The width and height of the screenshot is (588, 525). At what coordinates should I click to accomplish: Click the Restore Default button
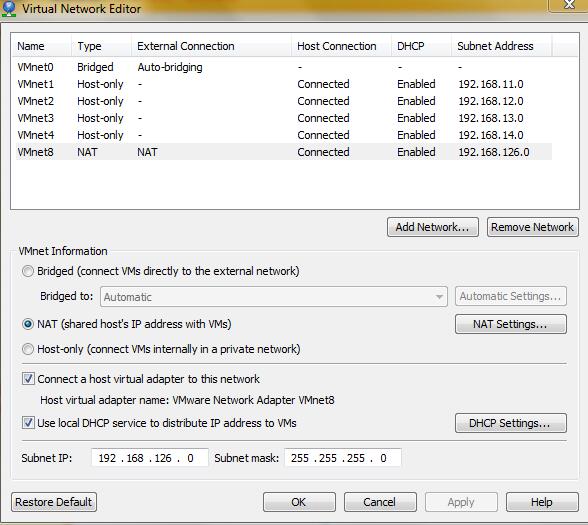pyautogui.click(x=54, y=502)
